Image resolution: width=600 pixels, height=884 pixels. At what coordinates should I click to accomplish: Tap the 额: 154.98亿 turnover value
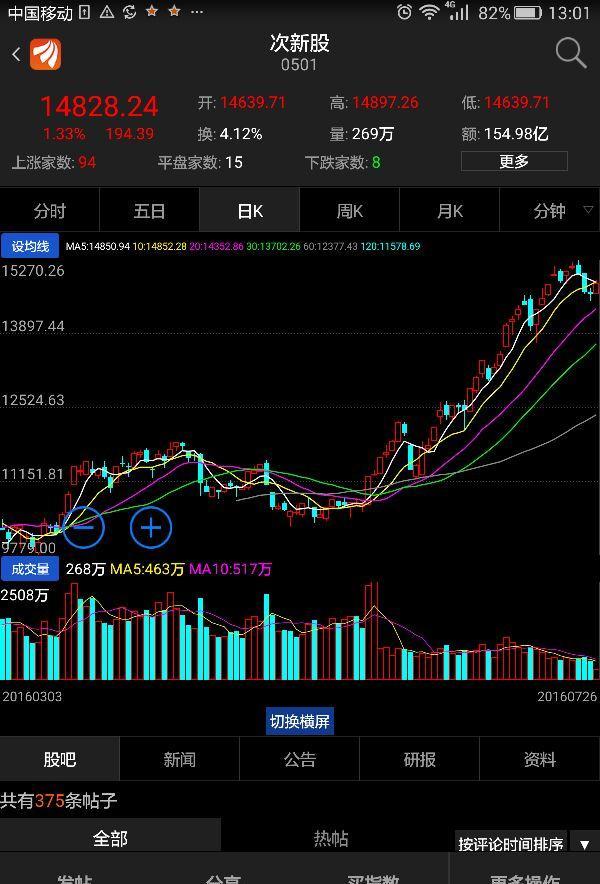[x=505, y=134]
